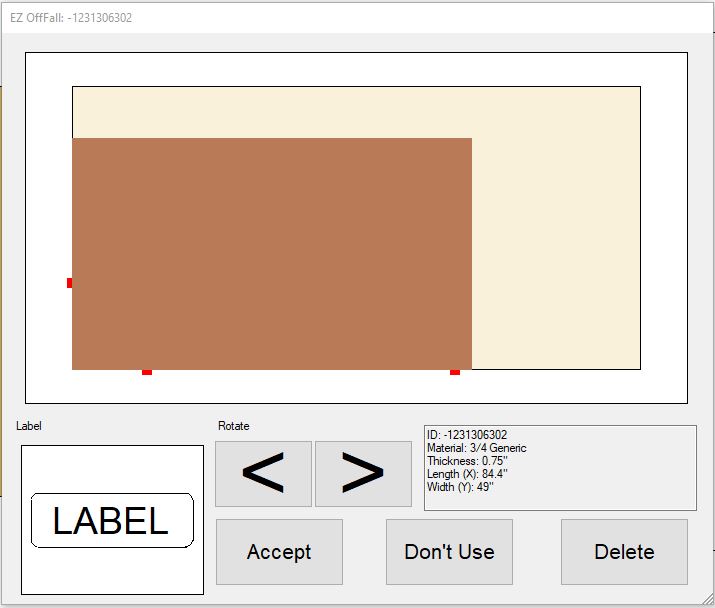Screen dimensions: 715x608
Task: Select the Material 3/4 Generic text line
Action: (476, 448)
